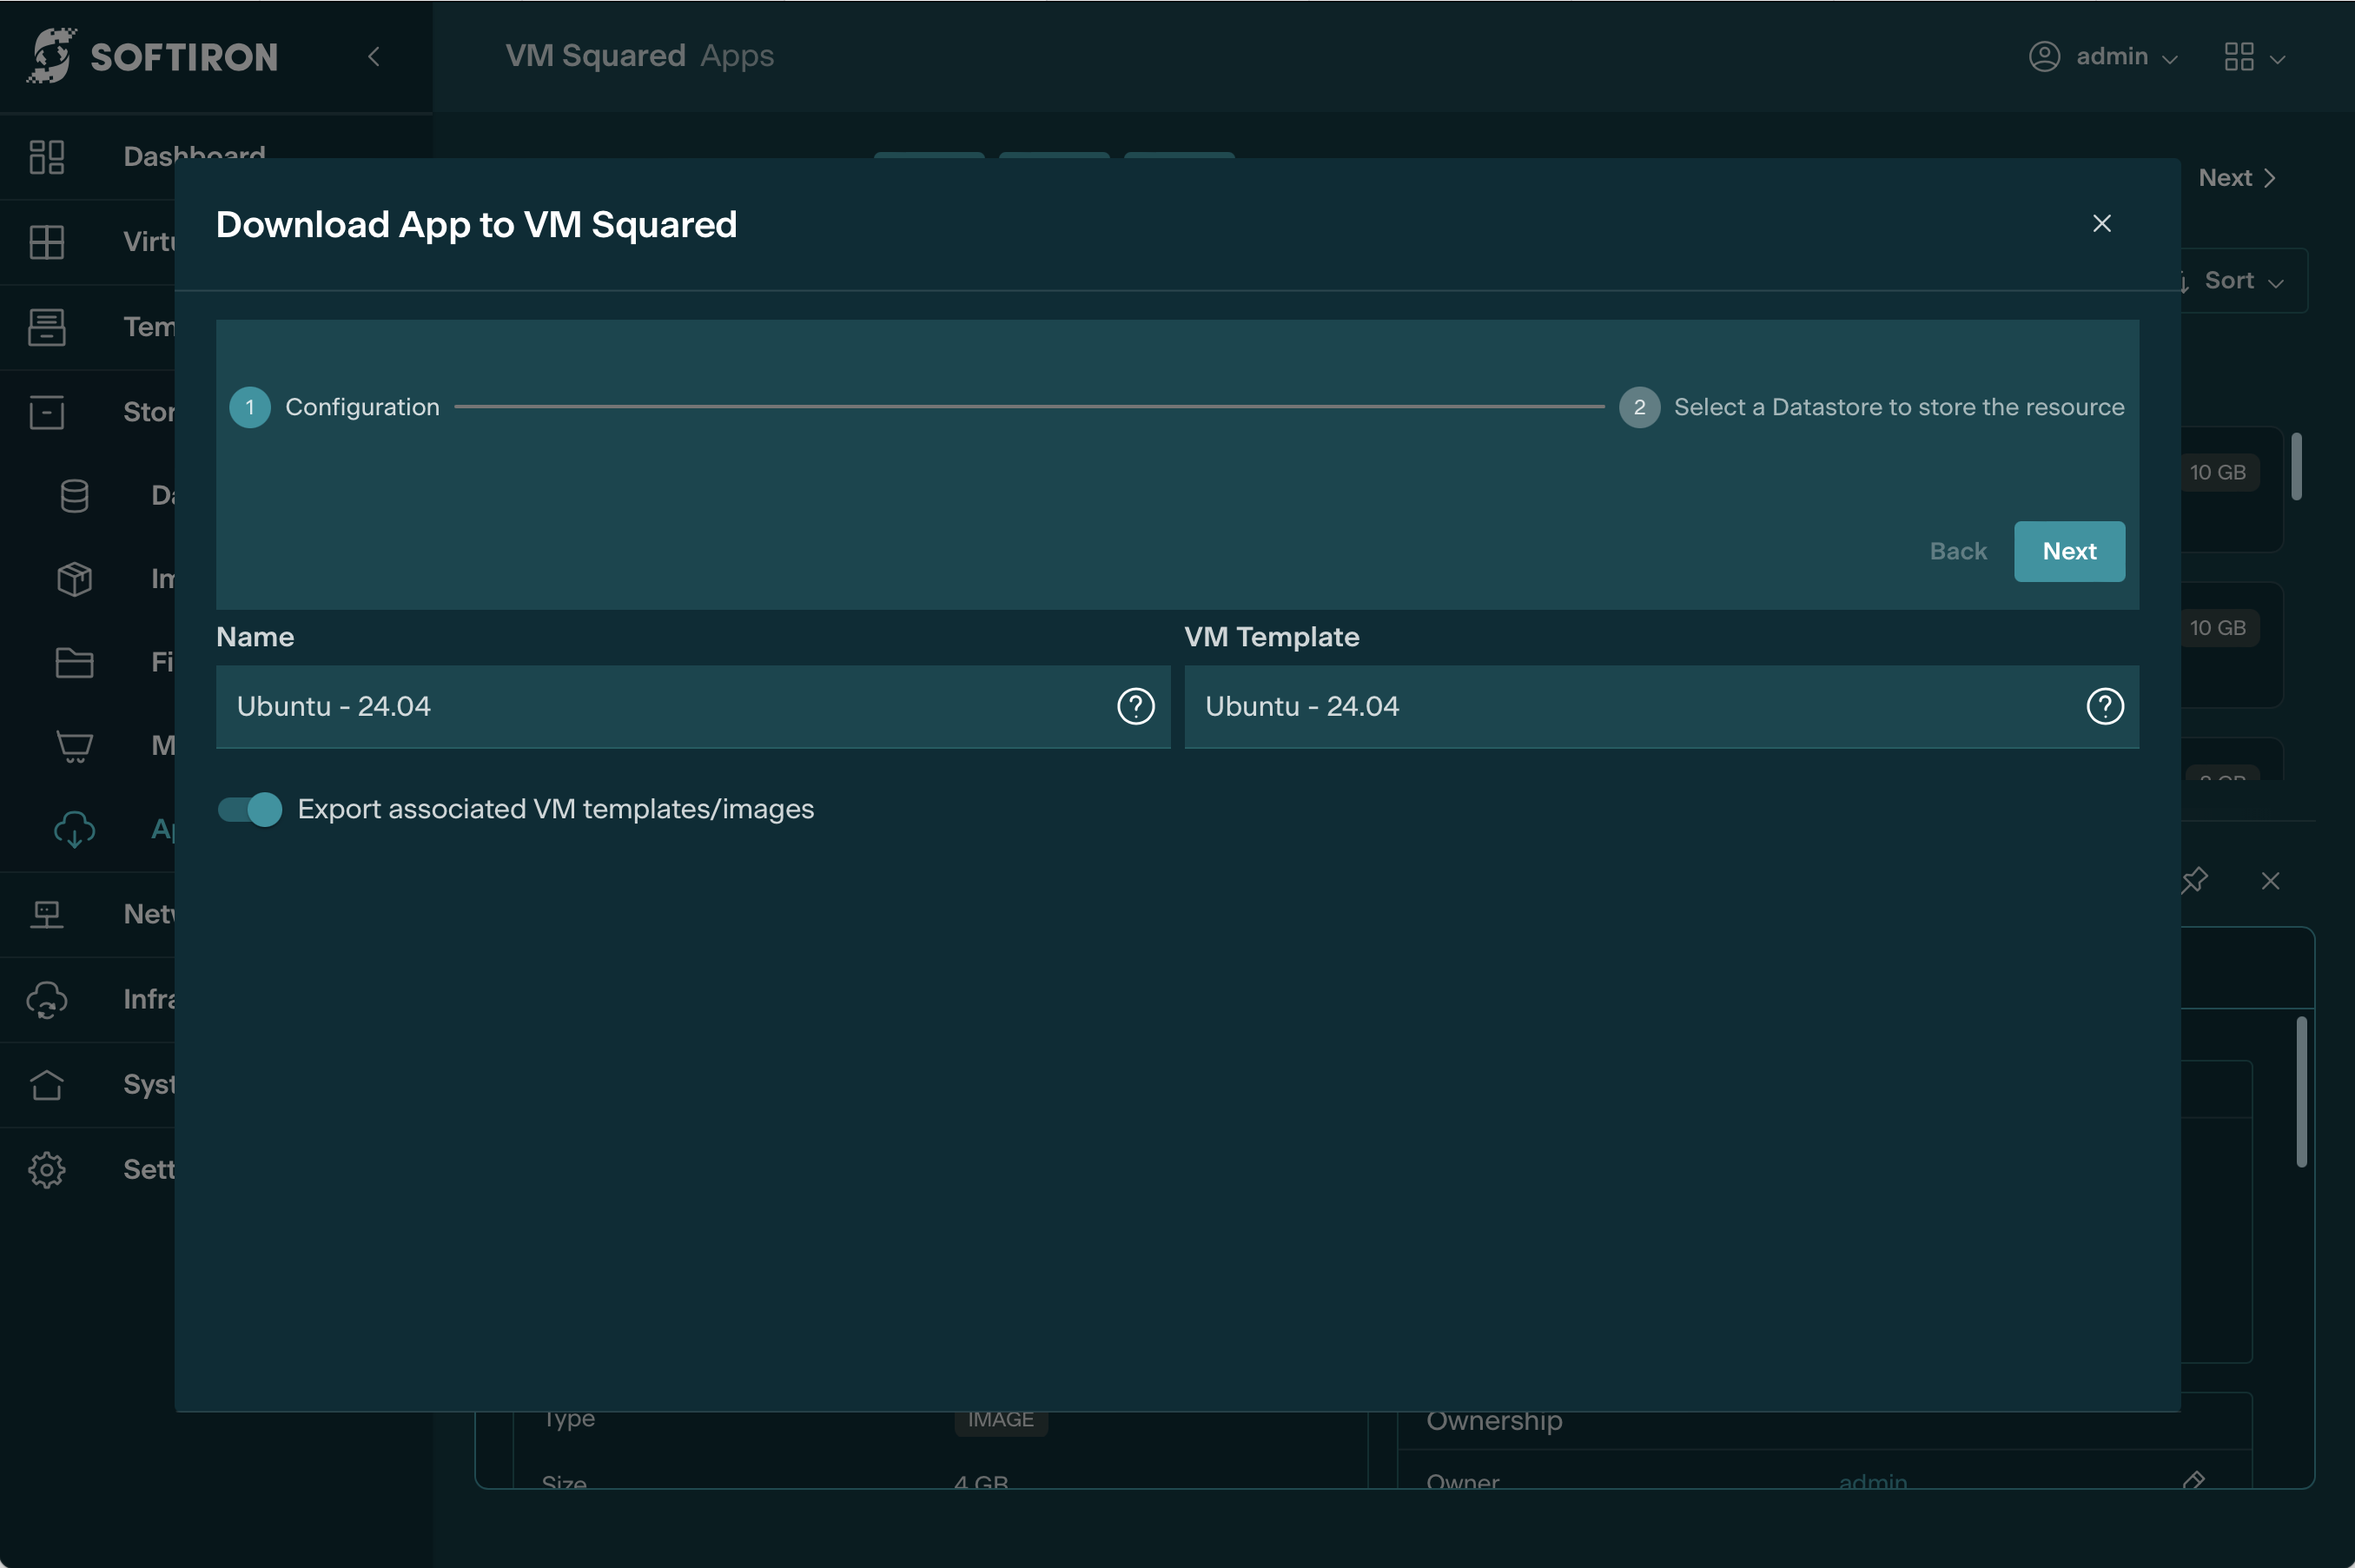Click help icon in VM Template field
The height and width of the screenshot is (1568, 2355).
(x=2104, y=706)
